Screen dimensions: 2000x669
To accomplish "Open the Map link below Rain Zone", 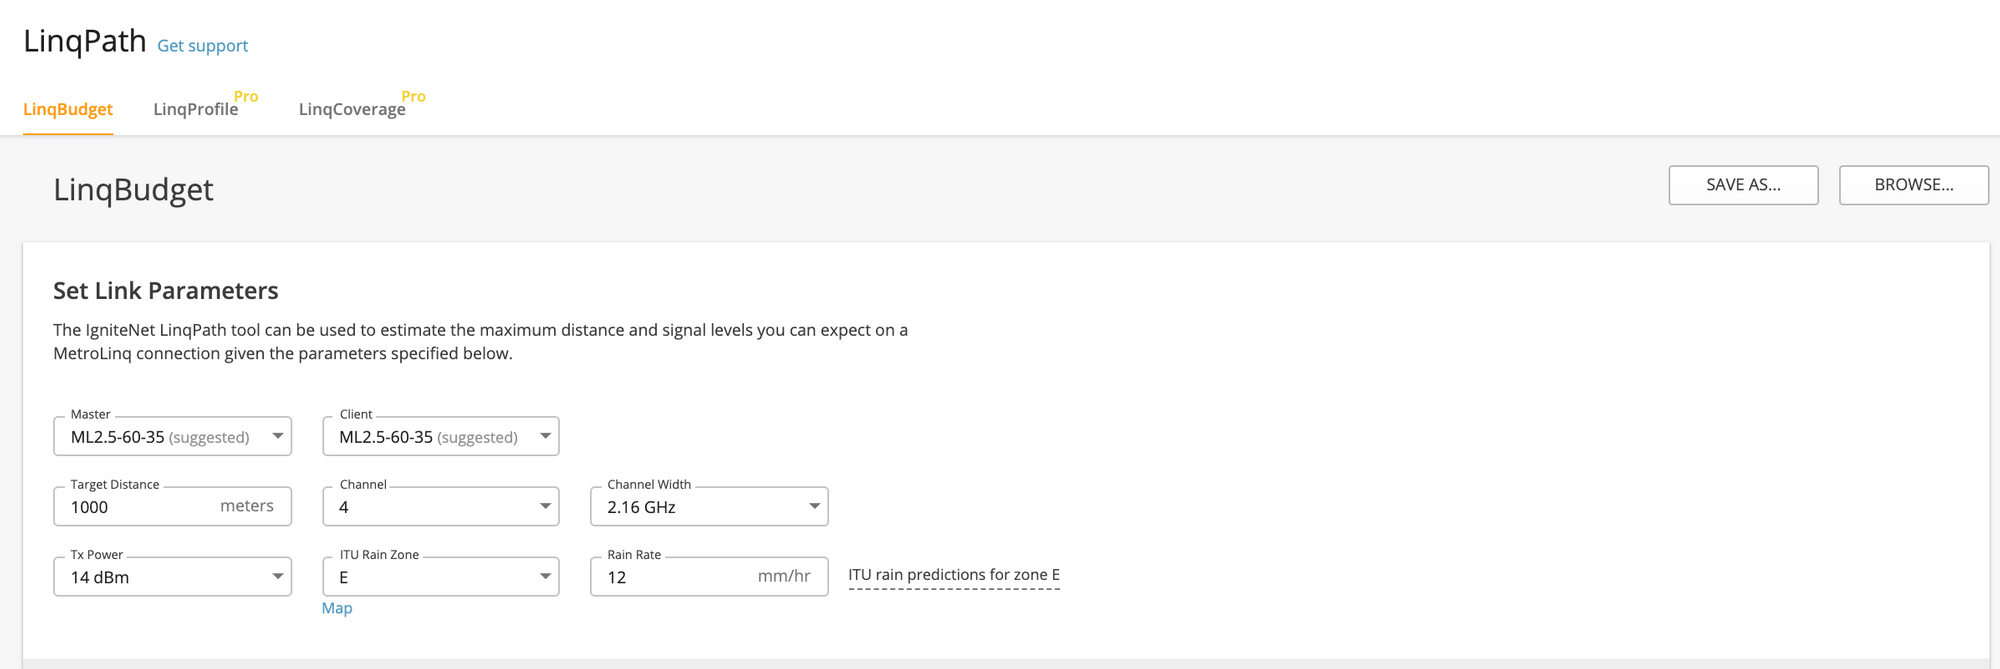I will (337, 608).
